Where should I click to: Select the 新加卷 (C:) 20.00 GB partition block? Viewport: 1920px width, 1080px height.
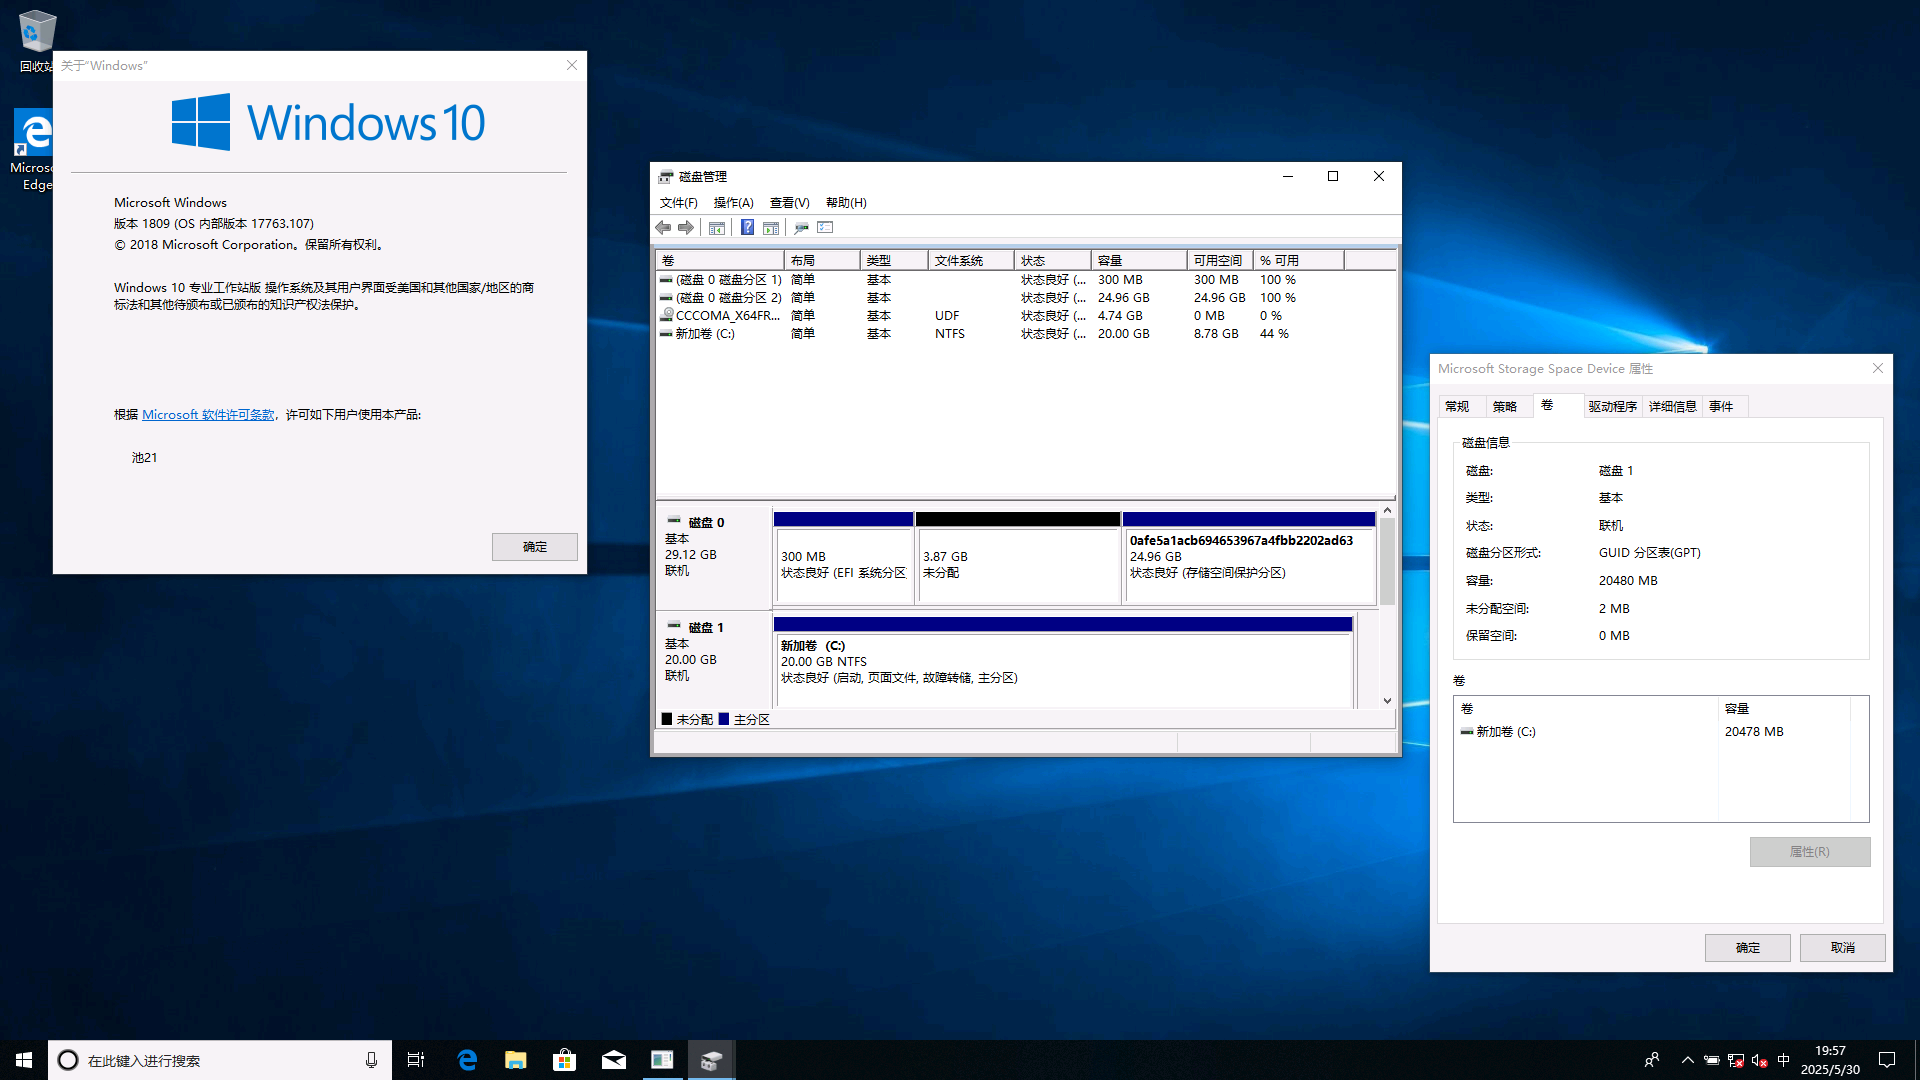pos(1063,663)
